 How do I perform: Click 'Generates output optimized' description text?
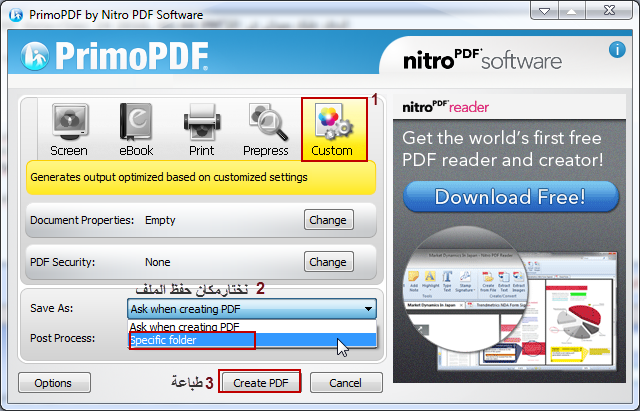coord(169,177)
